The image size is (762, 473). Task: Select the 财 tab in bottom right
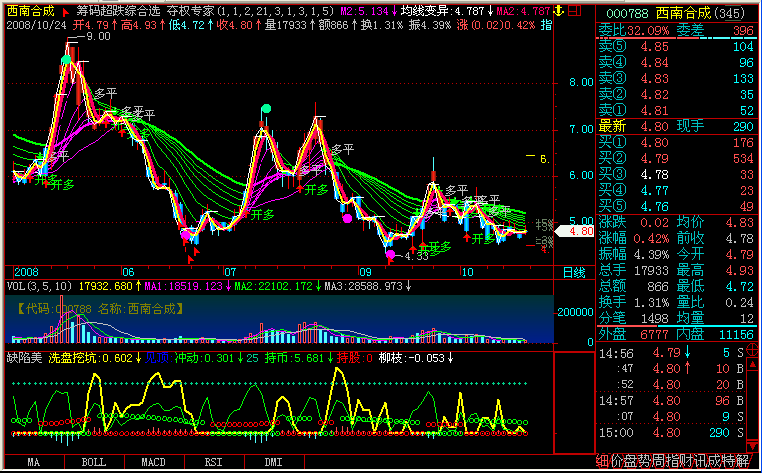687,460
